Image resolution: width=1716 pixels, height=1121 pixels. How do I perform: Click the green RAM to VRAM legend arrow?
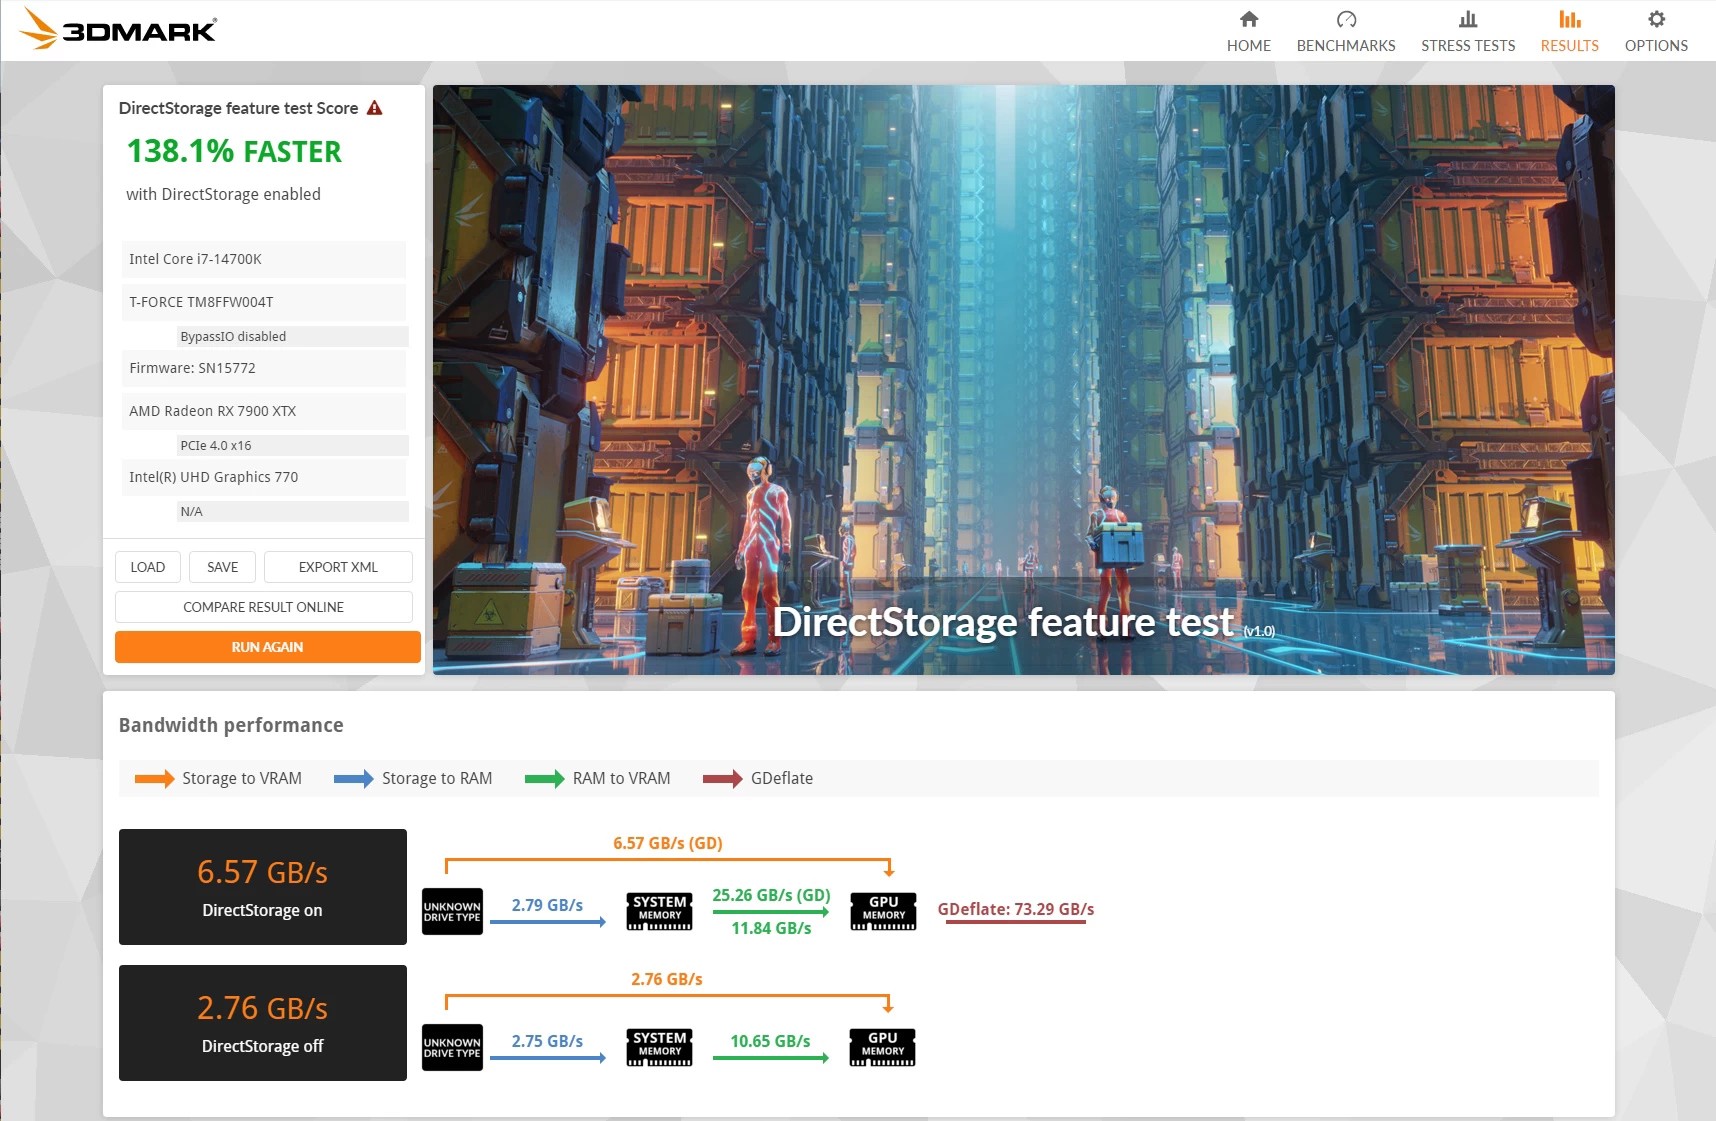click(544, 779)
